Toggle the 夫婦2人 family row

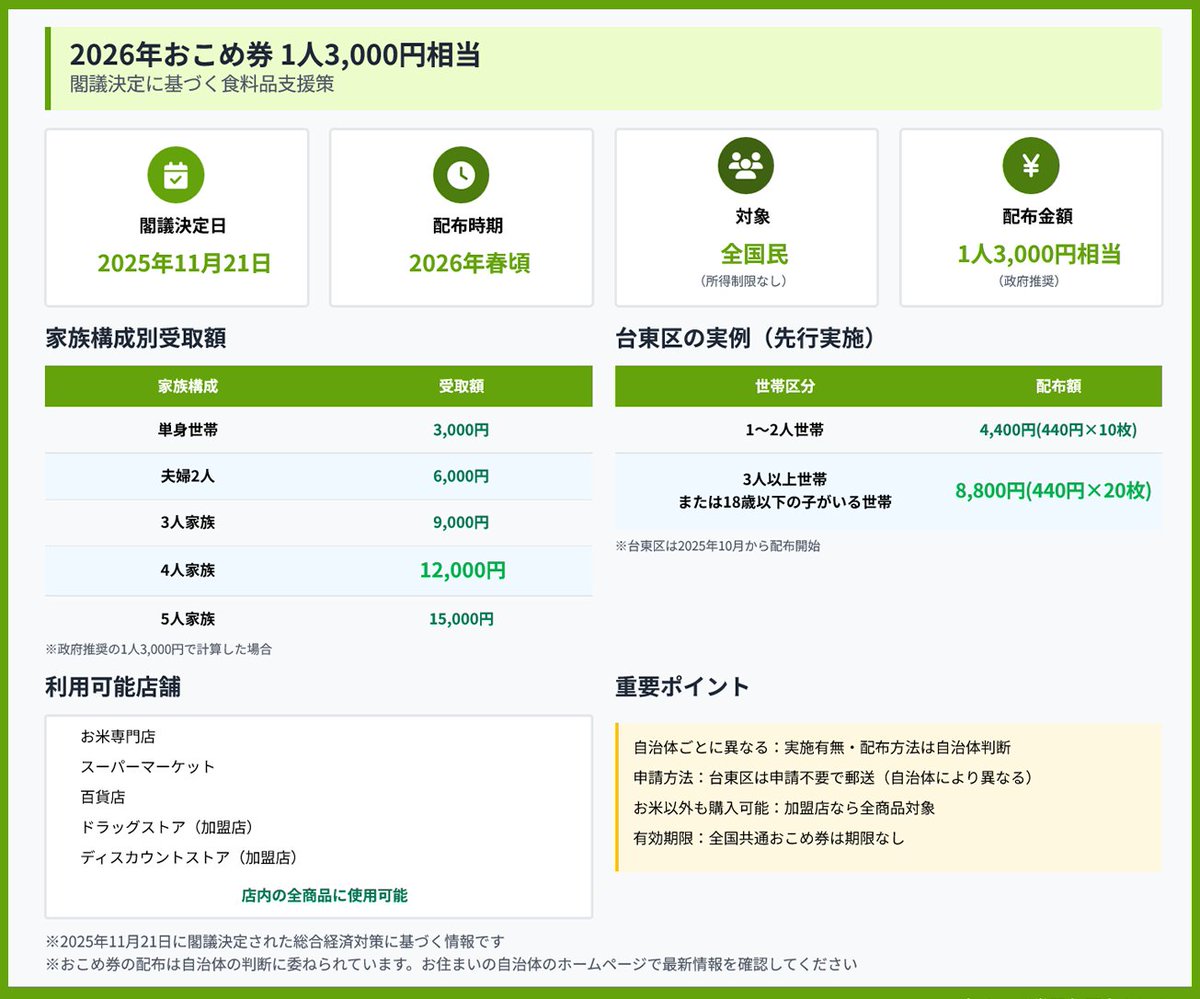(x=318, y=476)
